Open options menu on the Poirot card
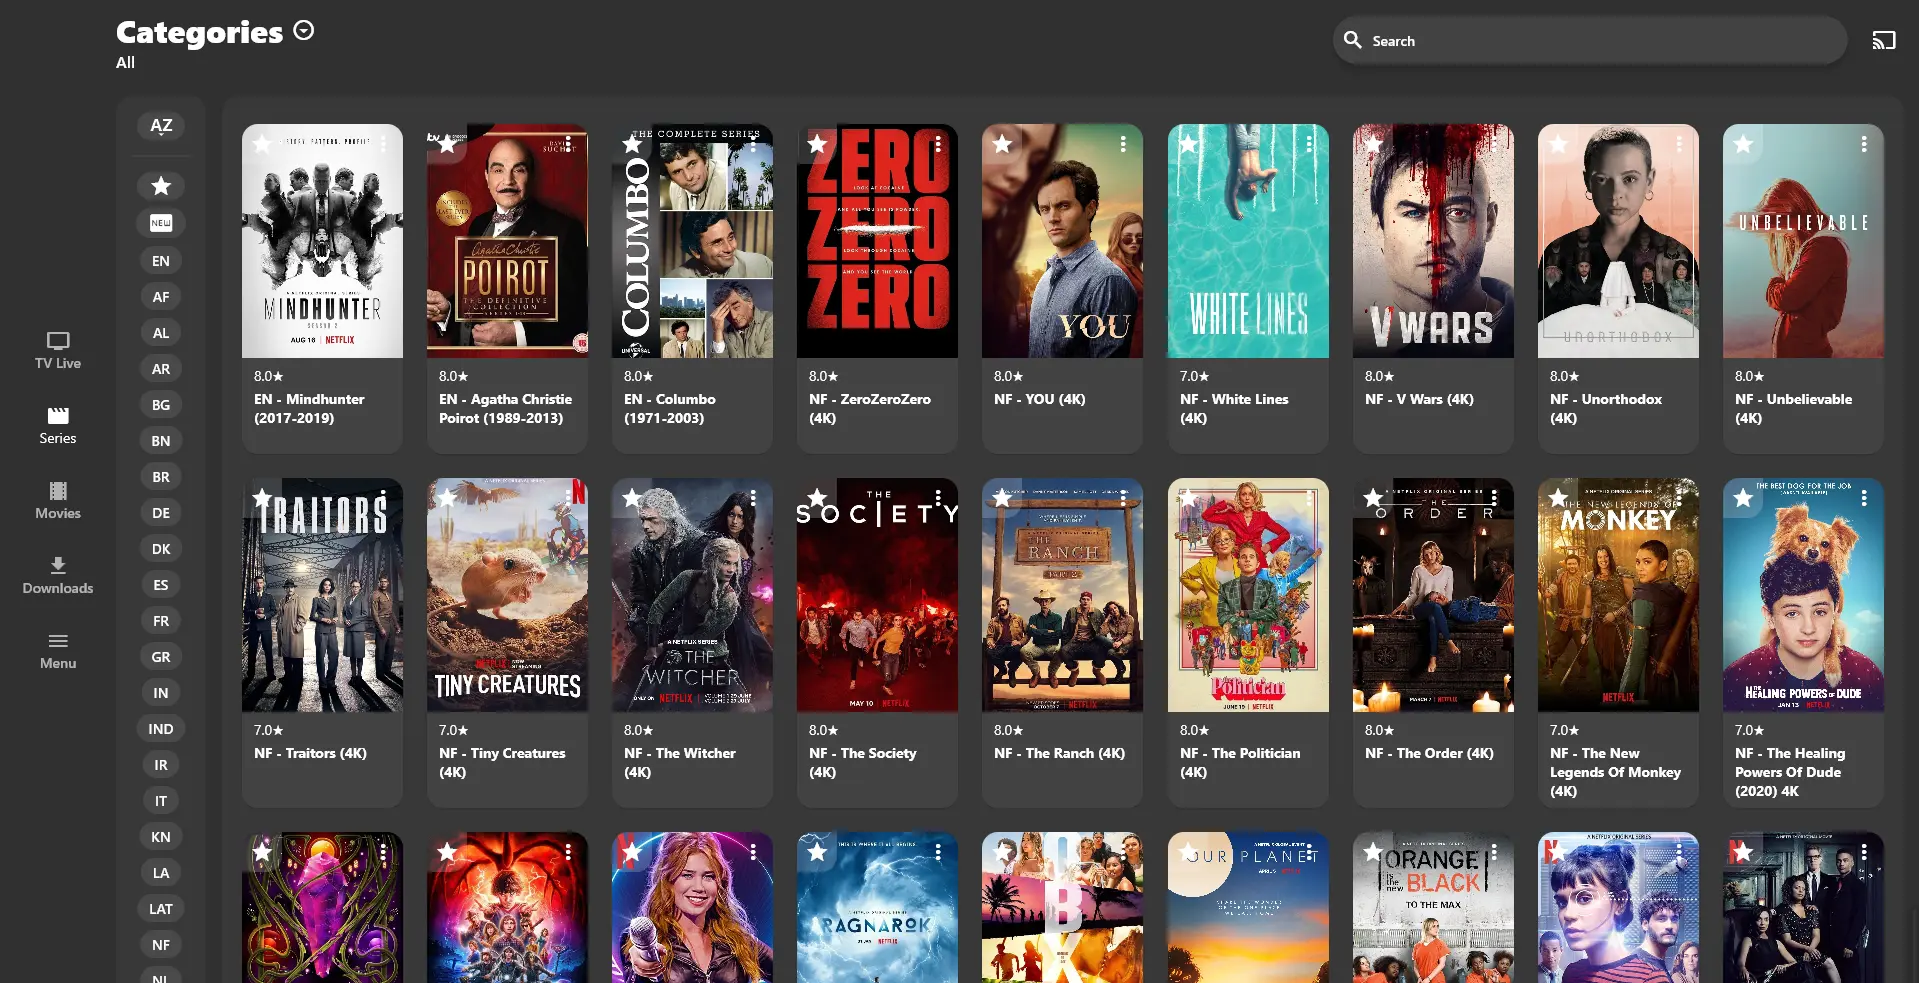This screenshot has width=1919, height=983. pyautogui.click(x=568, y=144)
